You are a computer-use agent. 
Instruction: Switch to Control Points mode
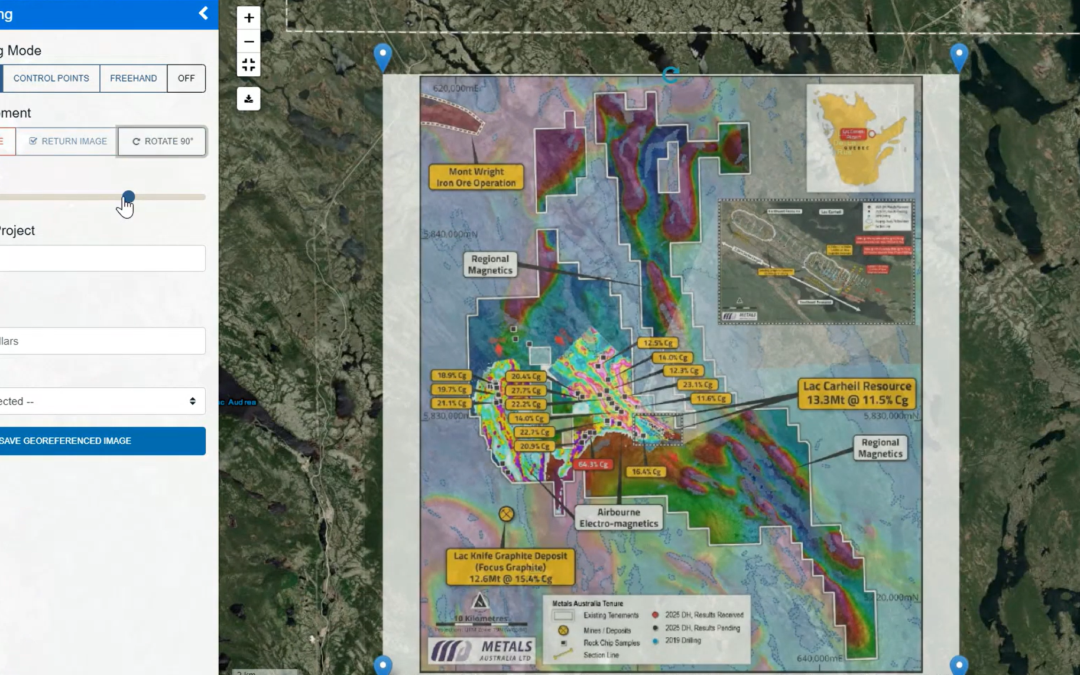click(51, 78)
